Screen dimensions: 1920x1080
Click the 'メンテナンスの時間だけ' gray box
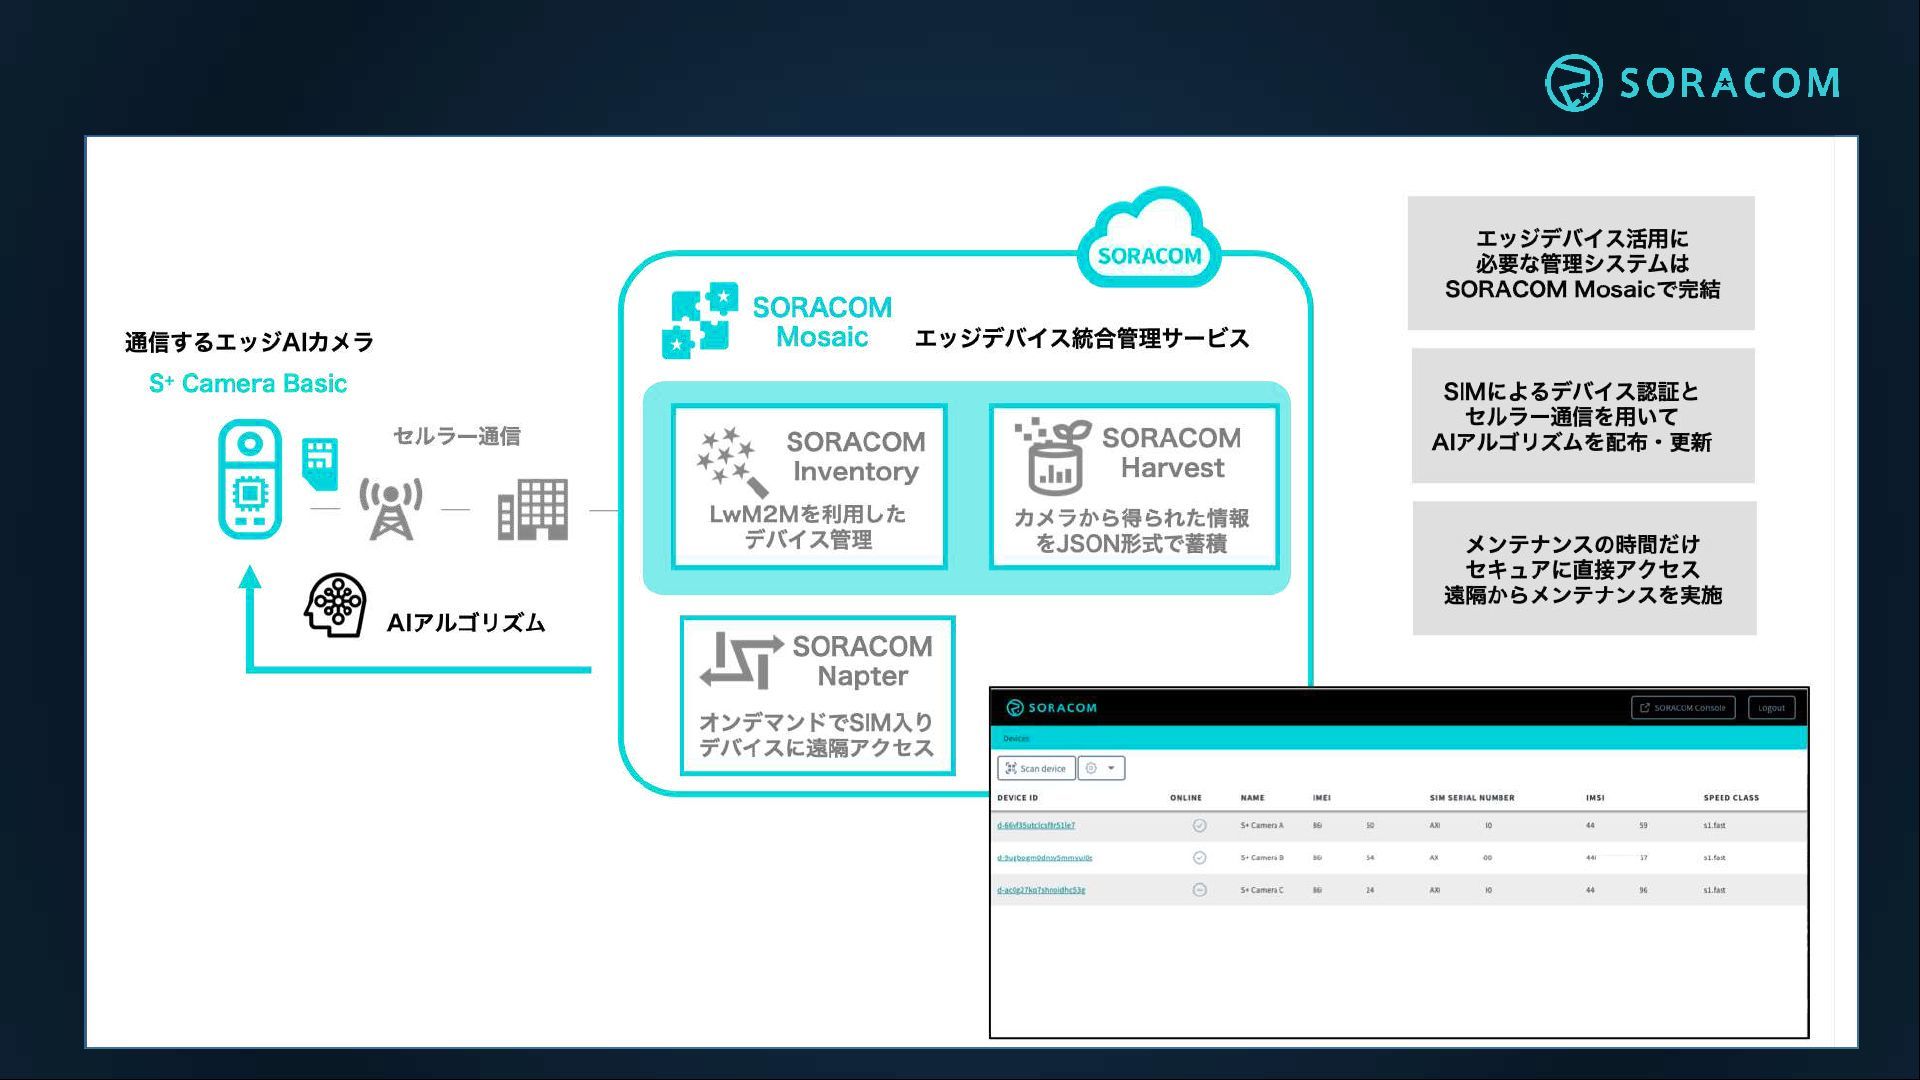pyautogui.click(x=1584, y=568)
